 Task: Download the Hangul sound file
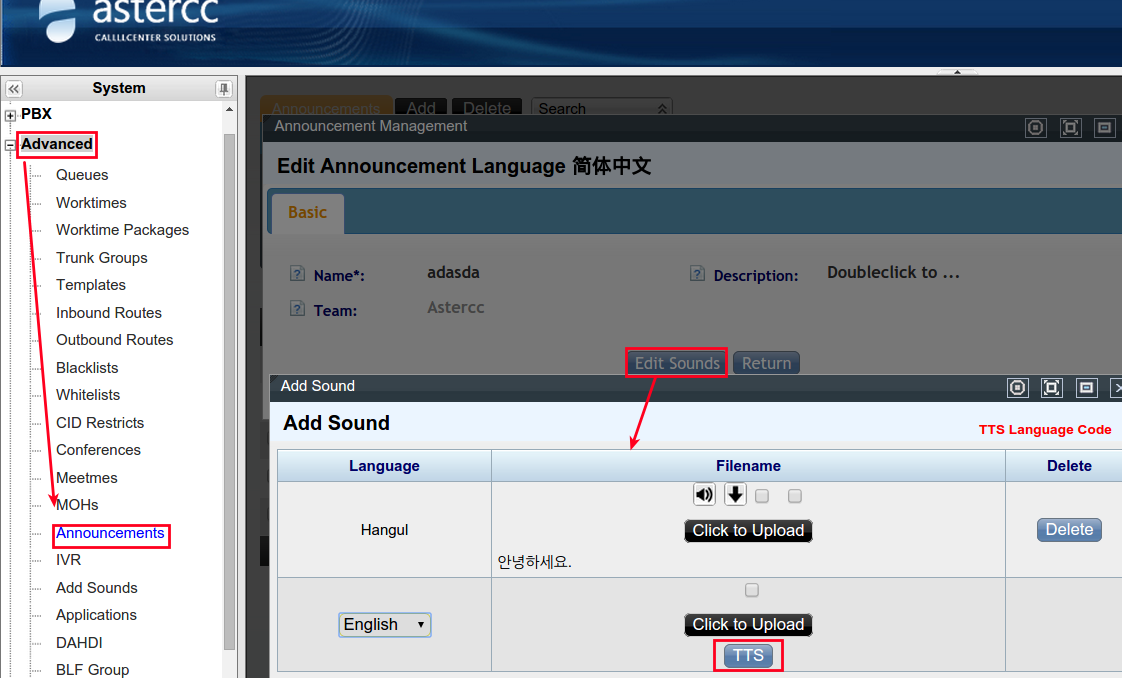click(735, 494)
